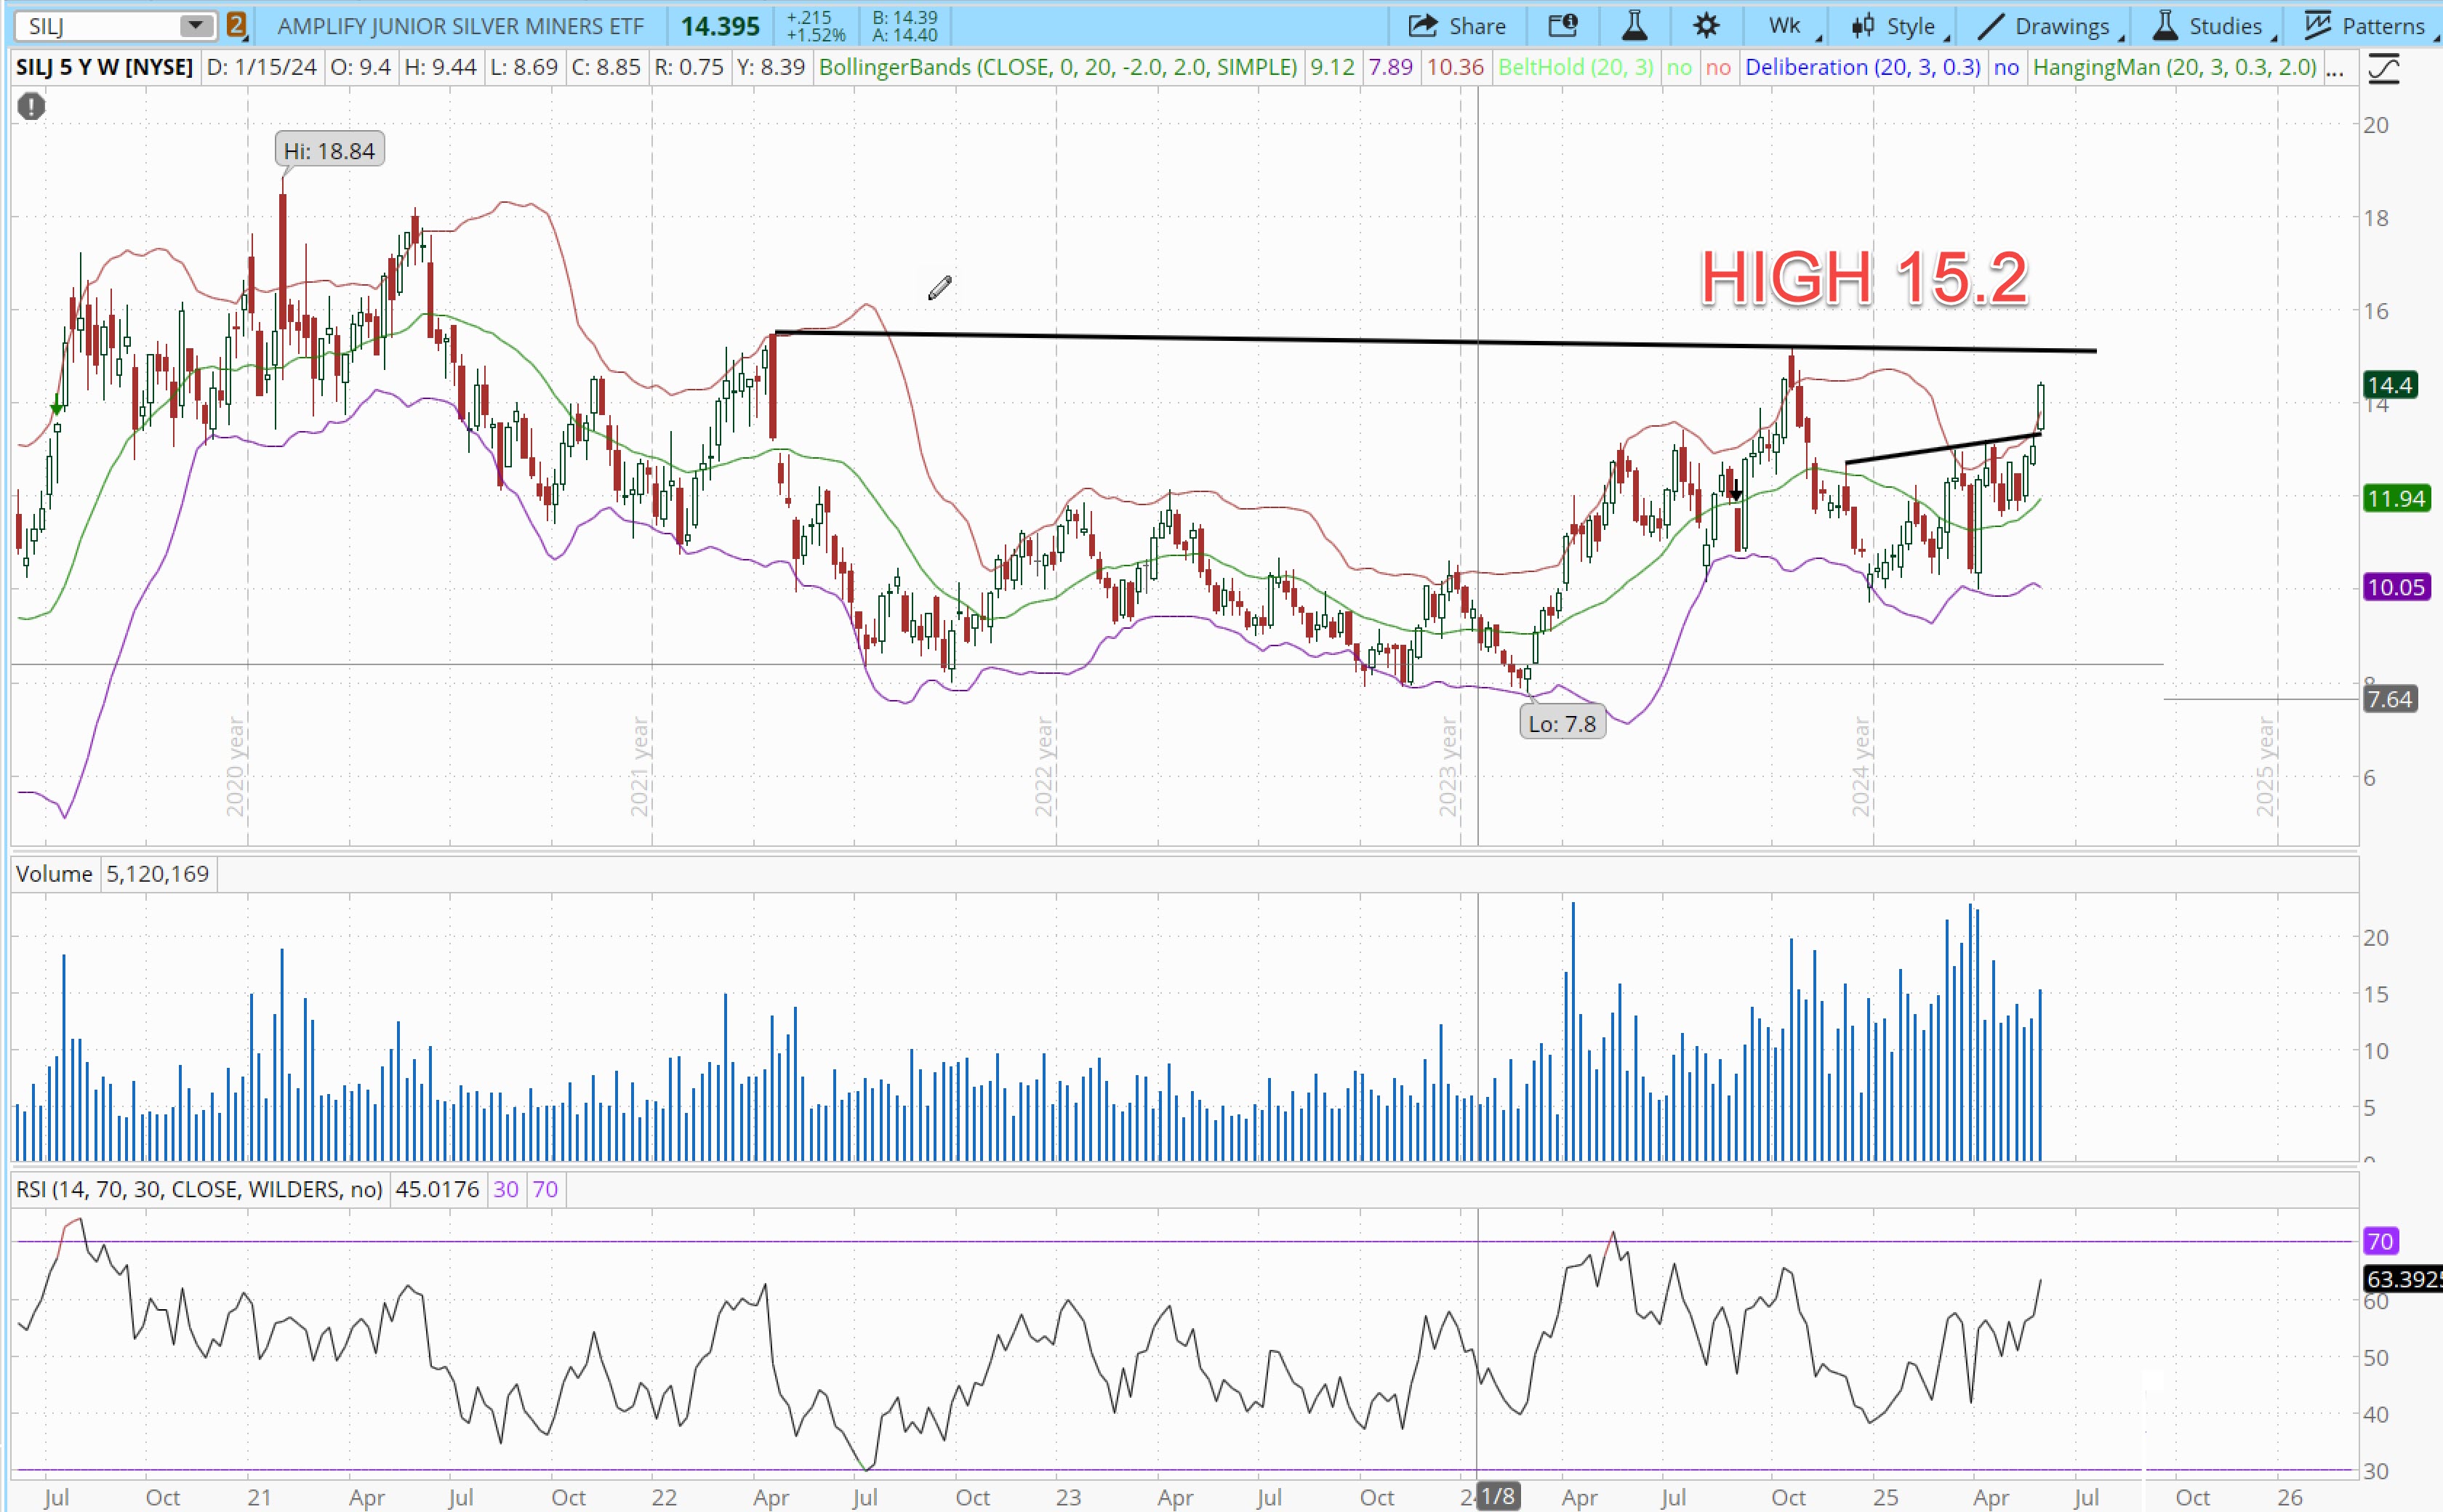This screenshot has height=1512, width=2443.
Task: Click the Deliberation study label
Action: coord(1862,68)
